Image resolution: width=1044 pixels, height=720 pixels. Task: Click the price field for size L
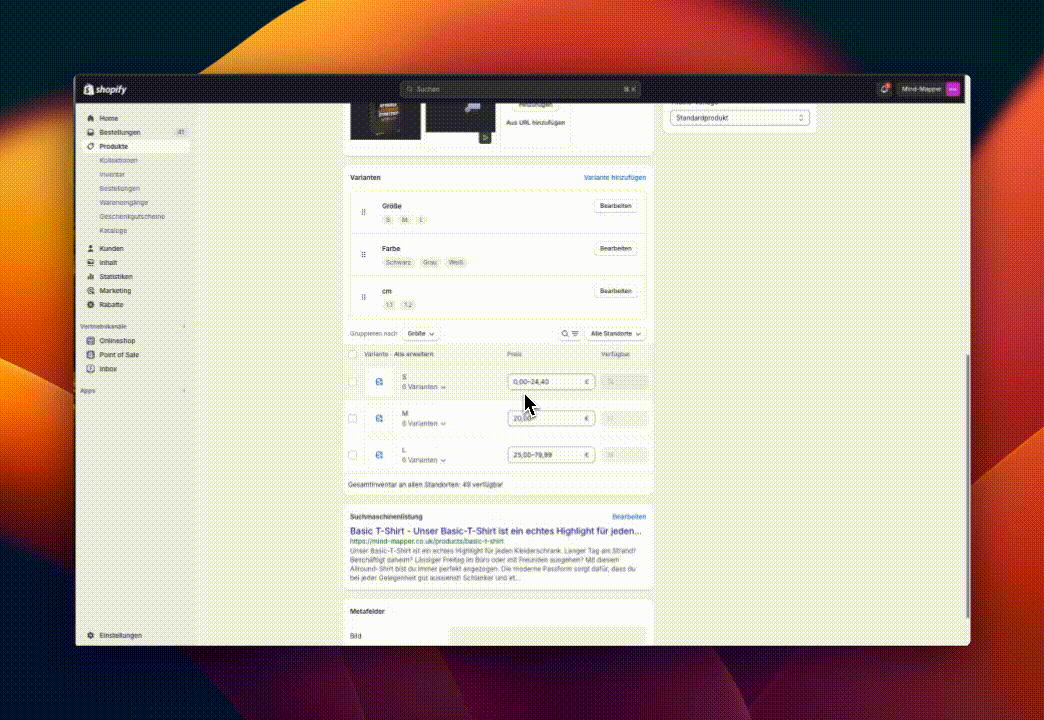[551, 455]
